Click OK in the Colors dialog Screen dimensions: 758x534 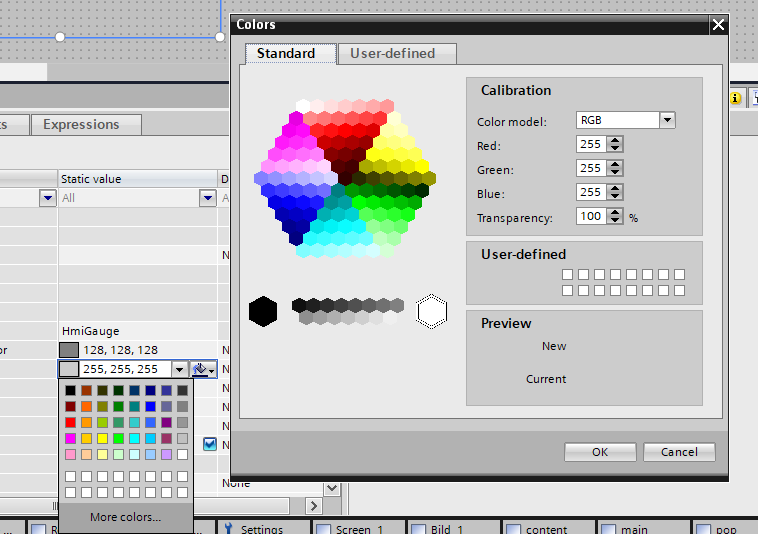coord(599,452)
